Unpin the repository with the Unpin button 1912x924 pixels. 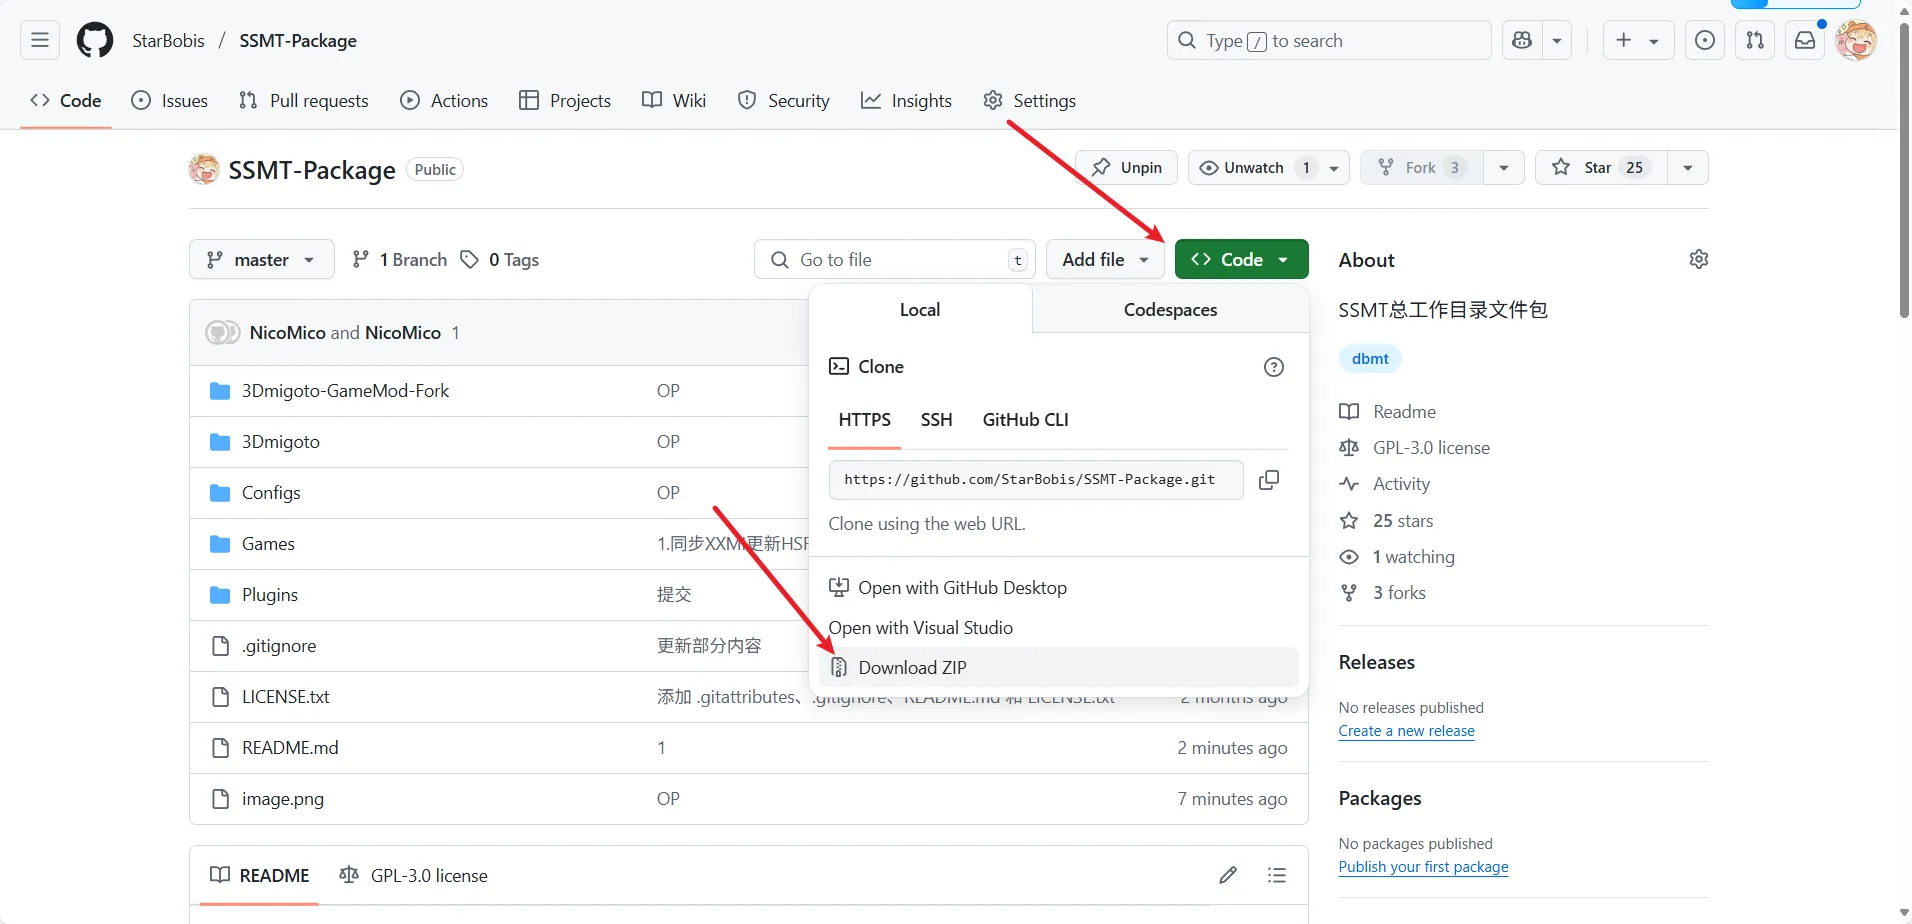[x=1126, y=167]
